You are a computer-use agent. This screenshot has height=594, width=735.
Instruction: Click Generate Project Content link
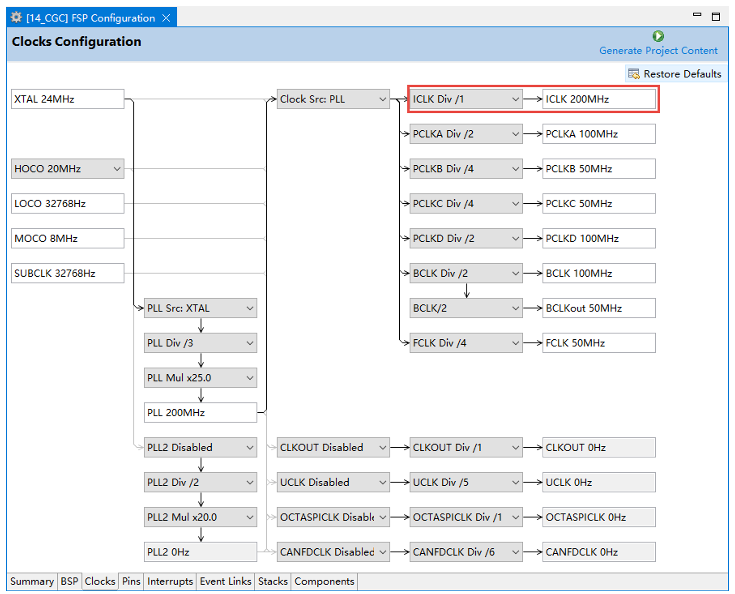658,51
